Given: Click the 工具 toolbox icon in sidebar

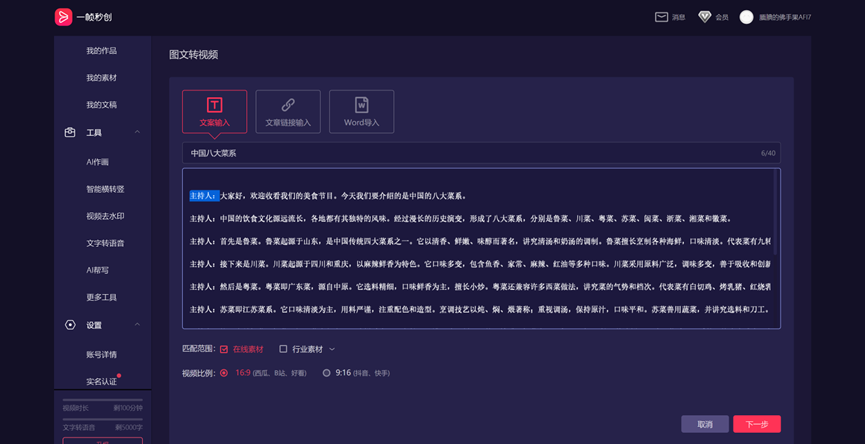Looking at the screenshot, I should [70, 133].
